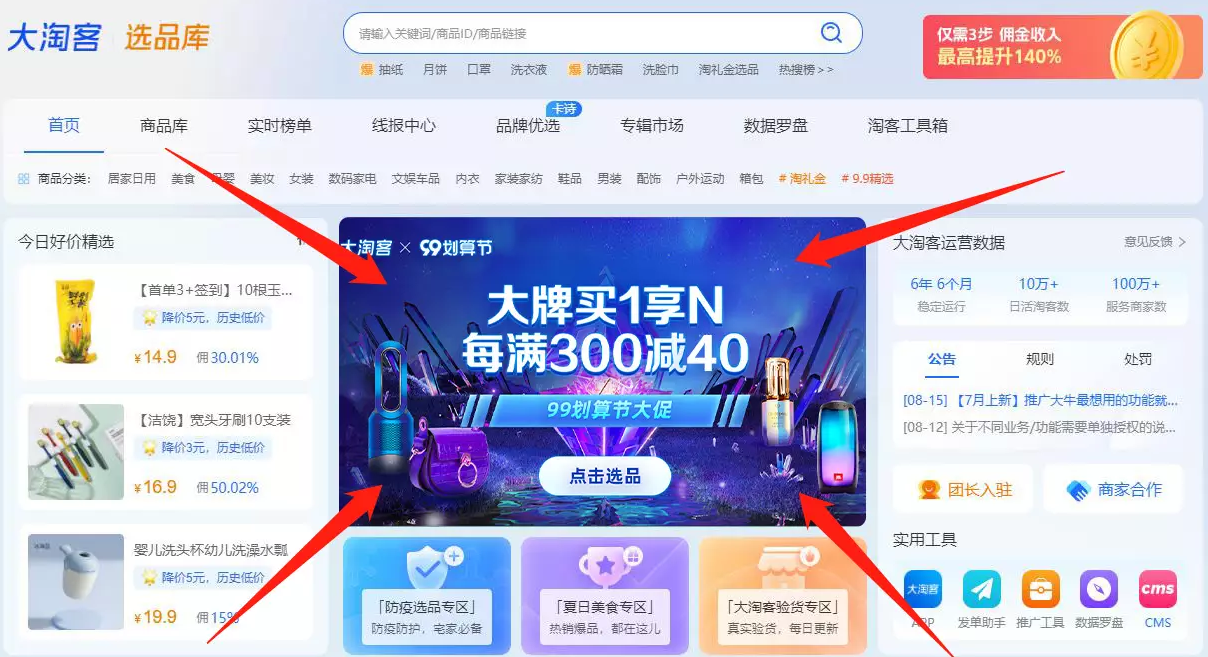Click the 点击选品 banner button

(604, 476)
